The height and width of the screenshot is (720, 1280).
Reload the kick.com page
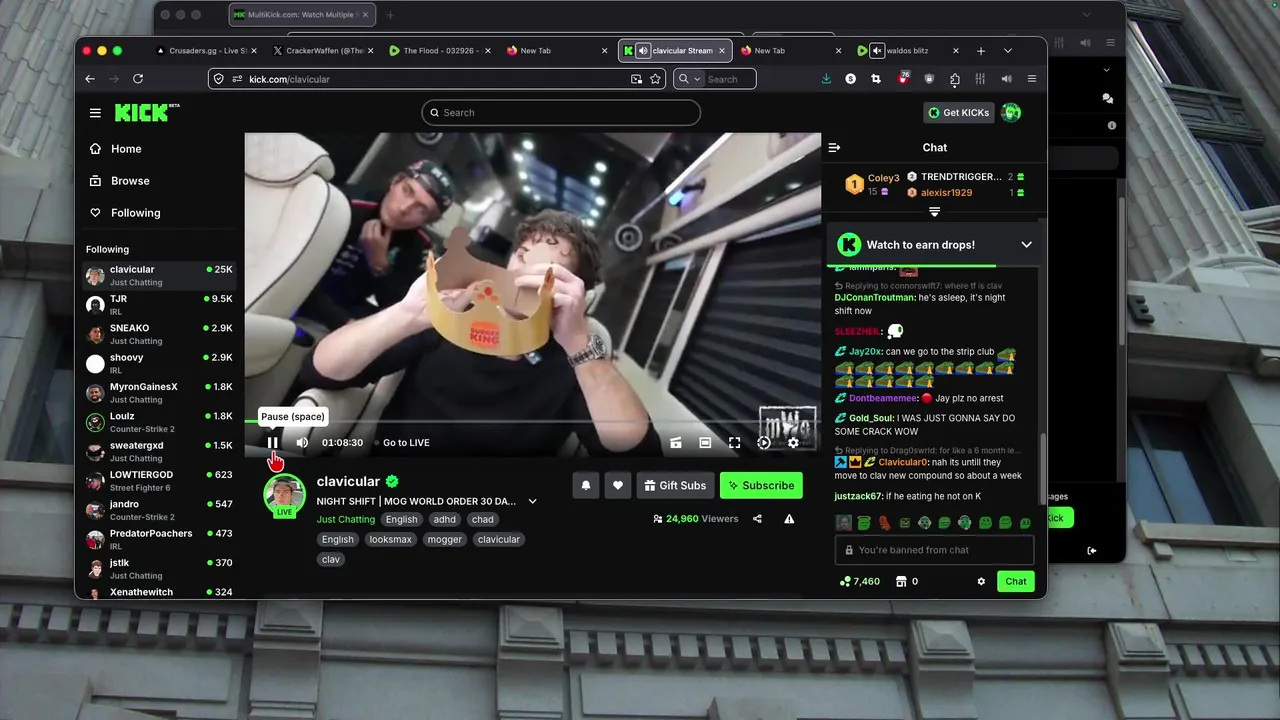[138, 79]
